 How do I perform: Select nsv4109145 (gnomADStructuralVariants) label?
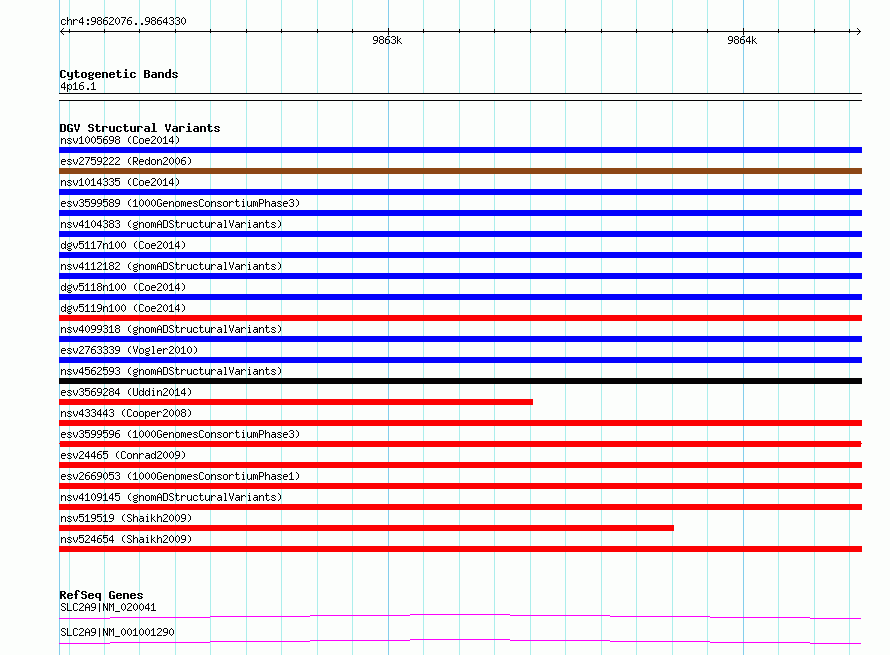[171, 497]
